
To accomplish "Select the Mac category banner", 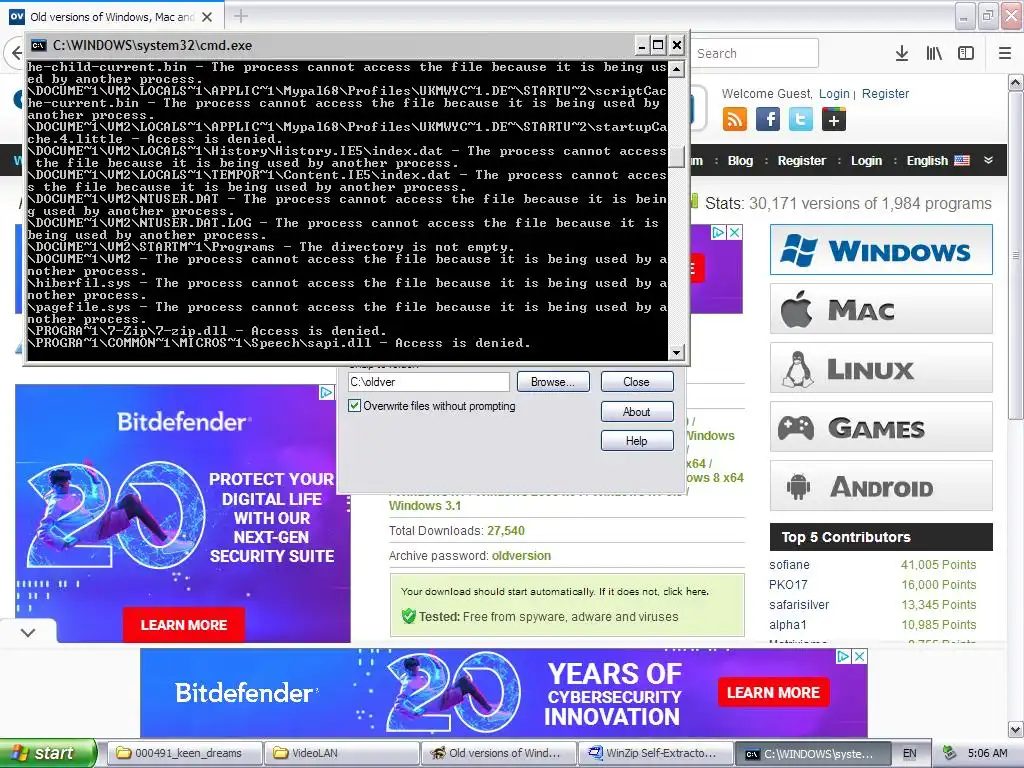I will click(x=881, y=309).
